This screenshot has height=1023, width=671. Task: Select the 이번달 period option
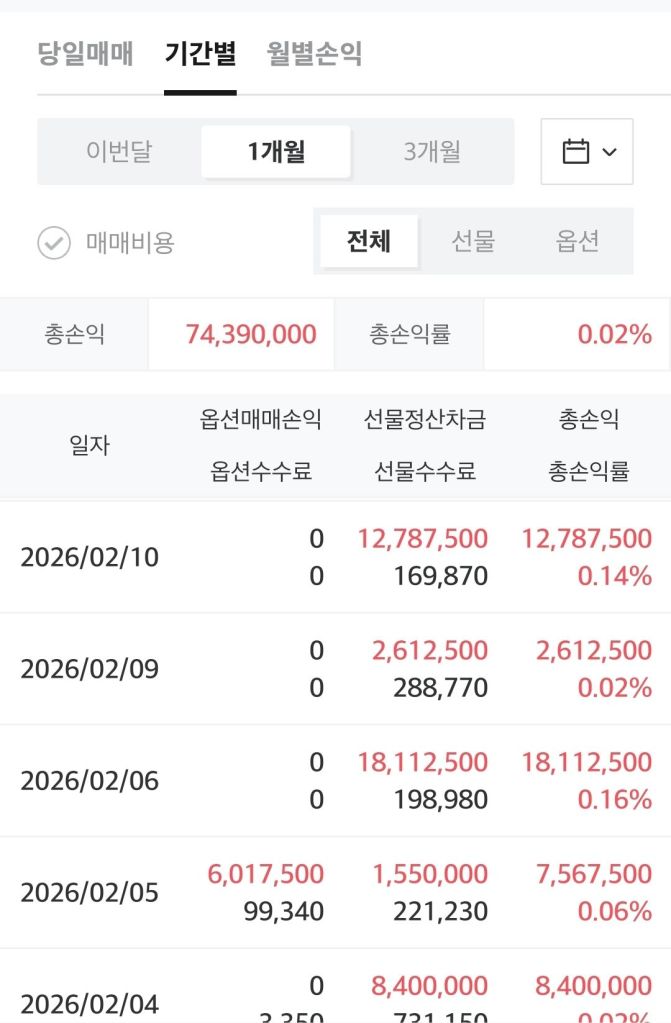click(x=119, y=152)
